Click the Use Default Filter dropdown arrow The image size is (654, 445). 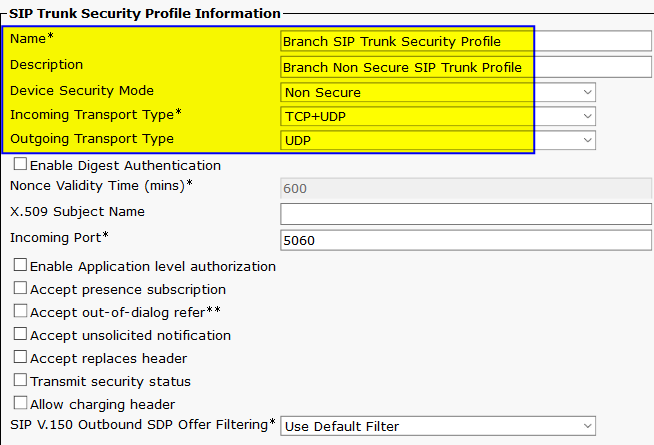587,426
